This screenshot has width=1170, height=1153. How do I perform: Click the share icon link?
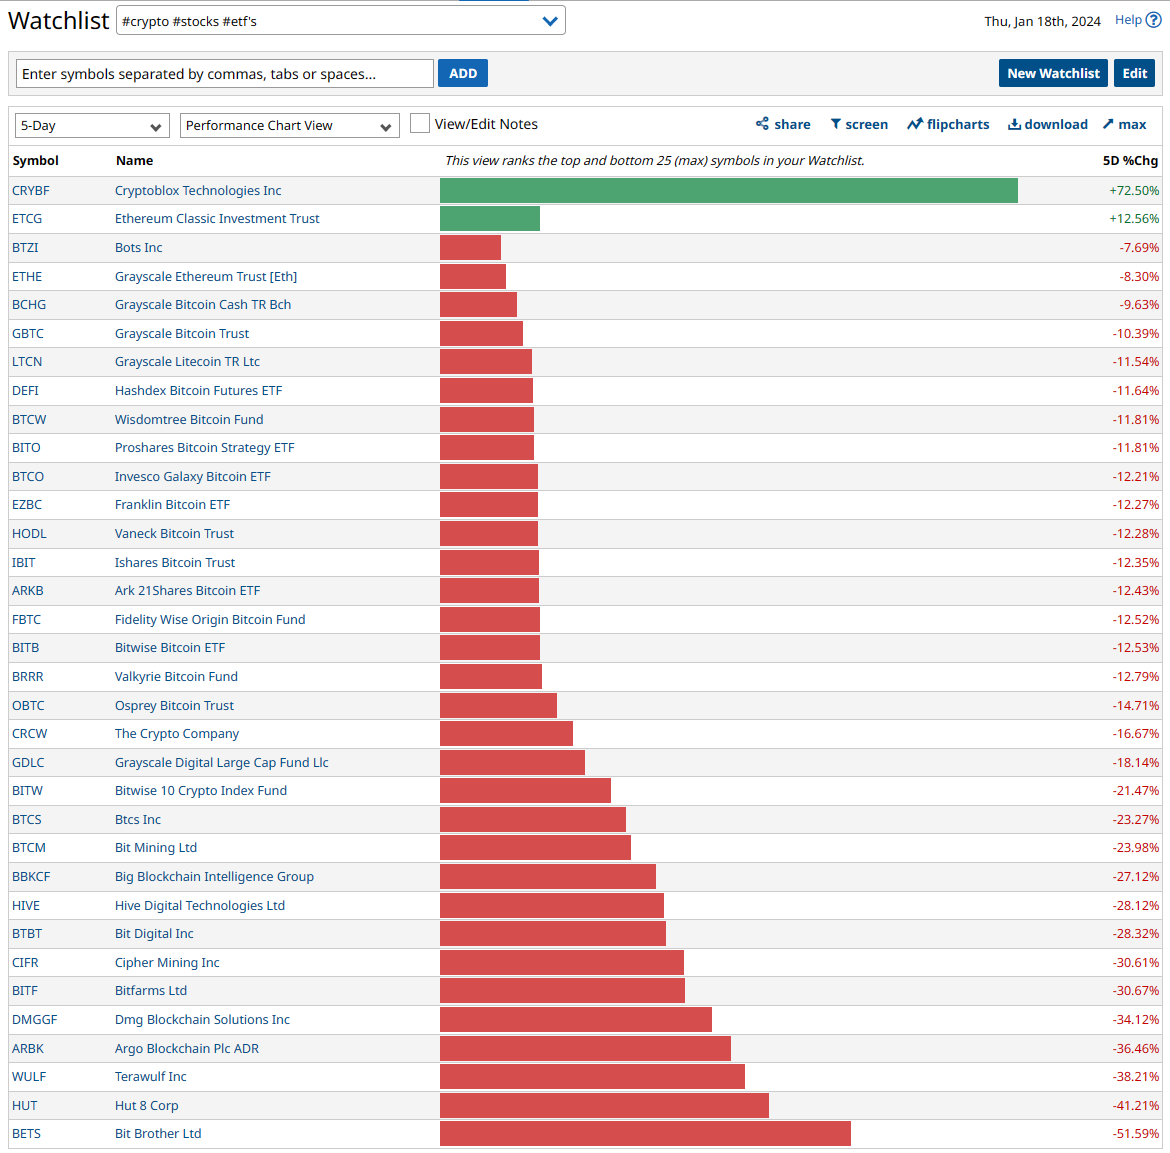(783, 125)
